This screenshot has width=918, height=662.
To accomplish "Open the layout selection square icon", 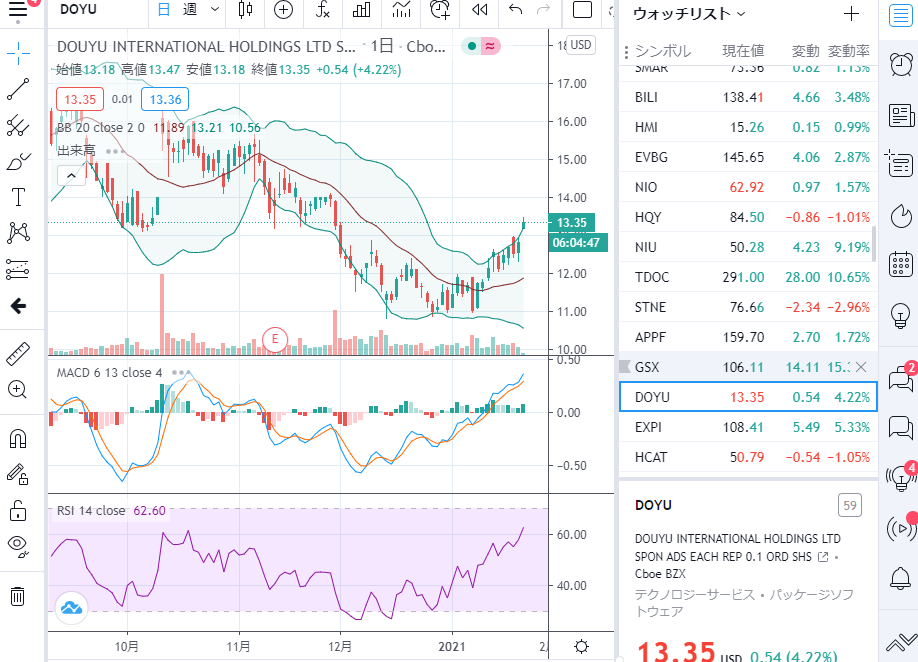I will click(x=583, y=9).
